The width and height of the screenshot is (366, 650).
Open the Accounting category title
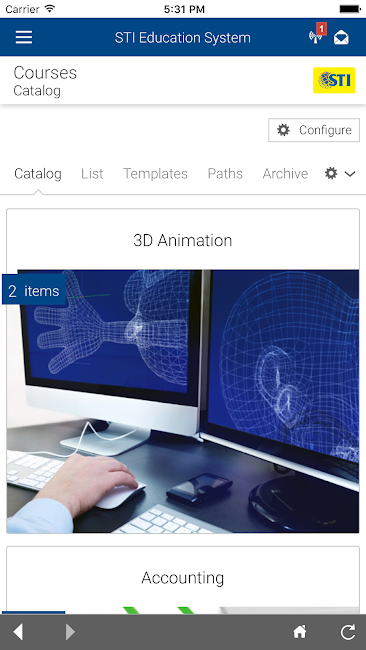pos(183,578)
